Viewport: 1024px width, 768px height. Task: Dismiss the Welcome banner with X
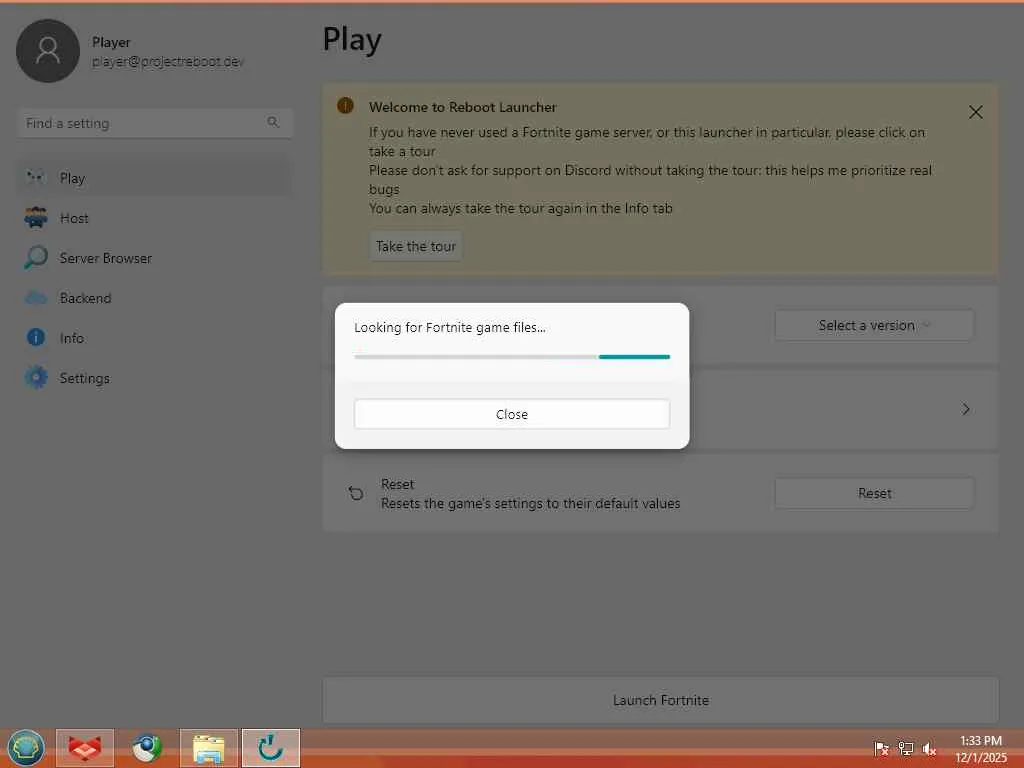(976, 112)
